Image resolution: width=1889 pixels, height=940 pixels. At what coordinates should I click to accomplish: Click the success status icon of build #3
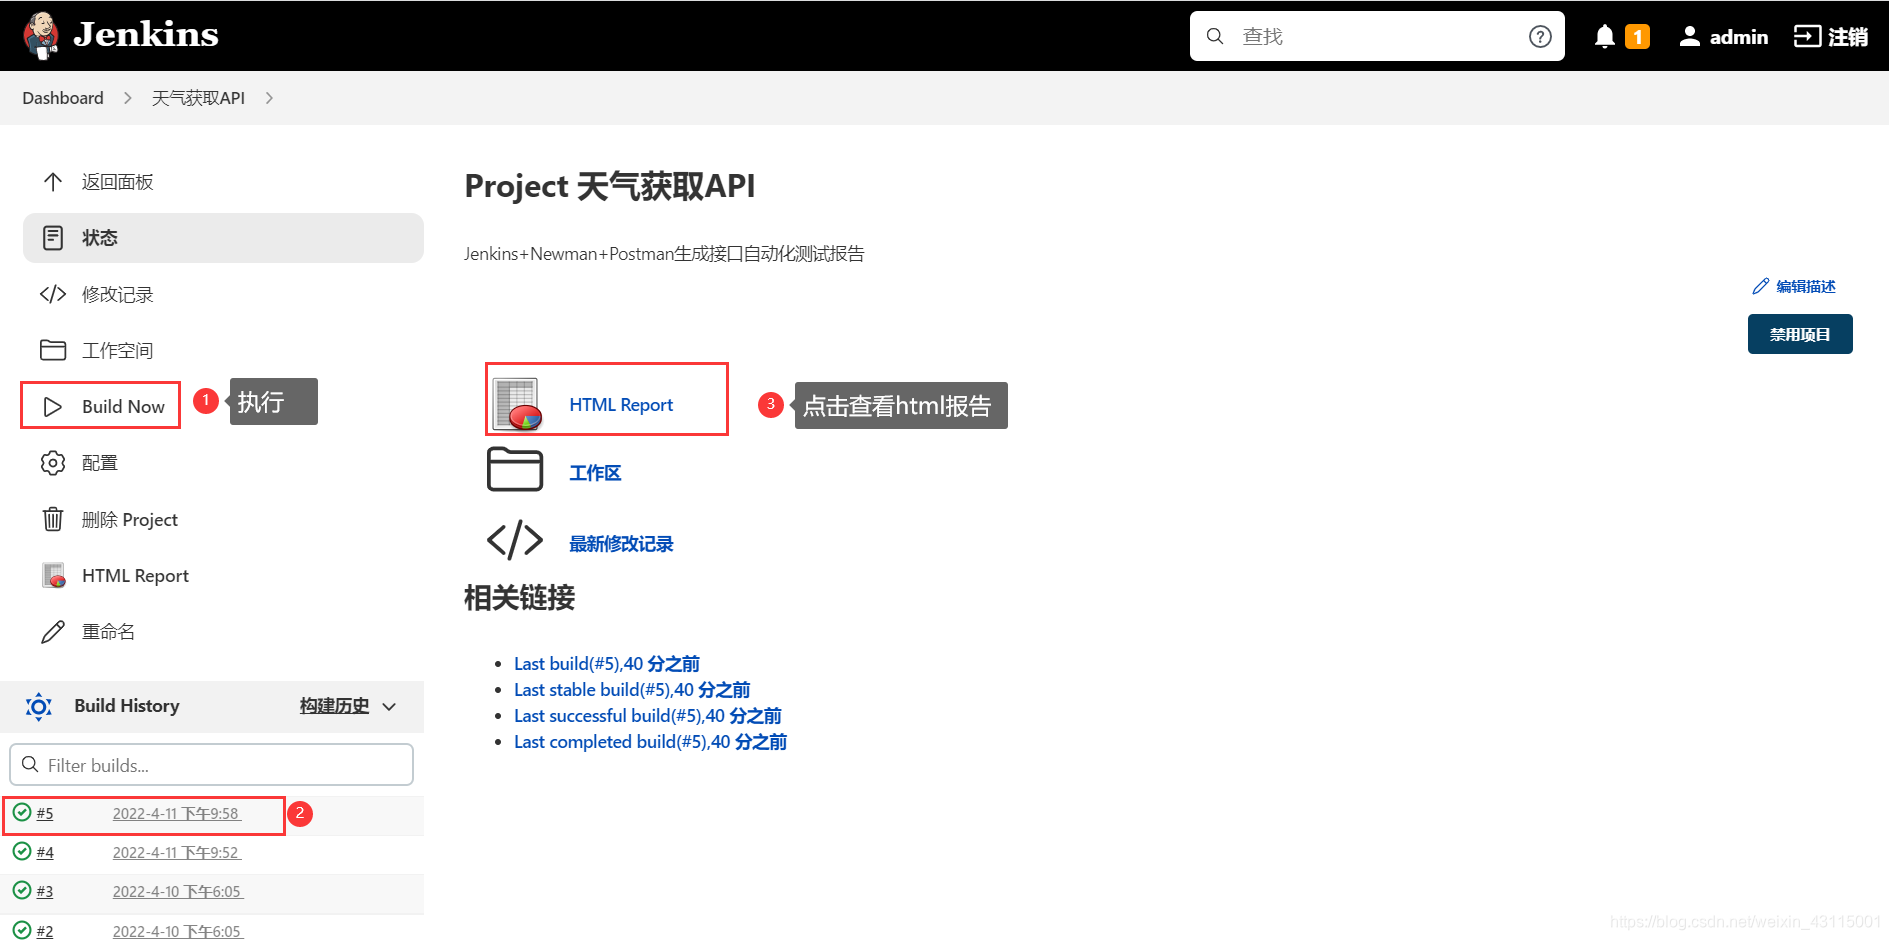(x=22, y=890)
